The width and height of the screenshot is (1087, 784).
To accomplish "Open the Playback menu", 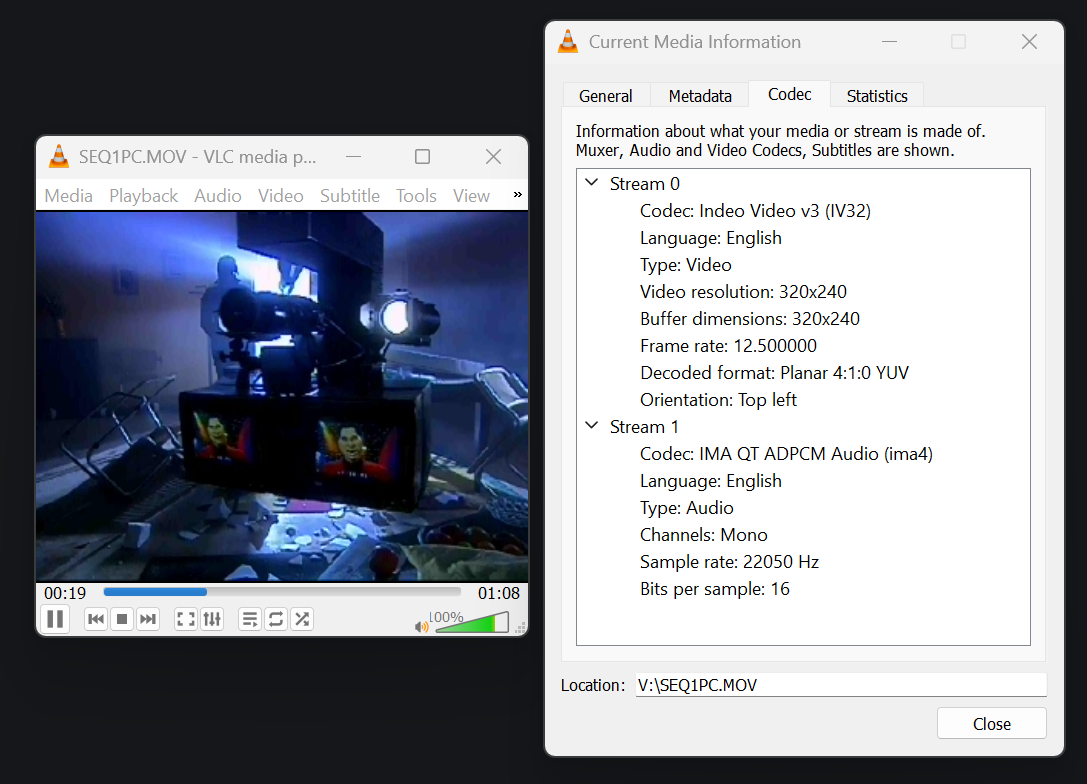I will pos(143,196).
